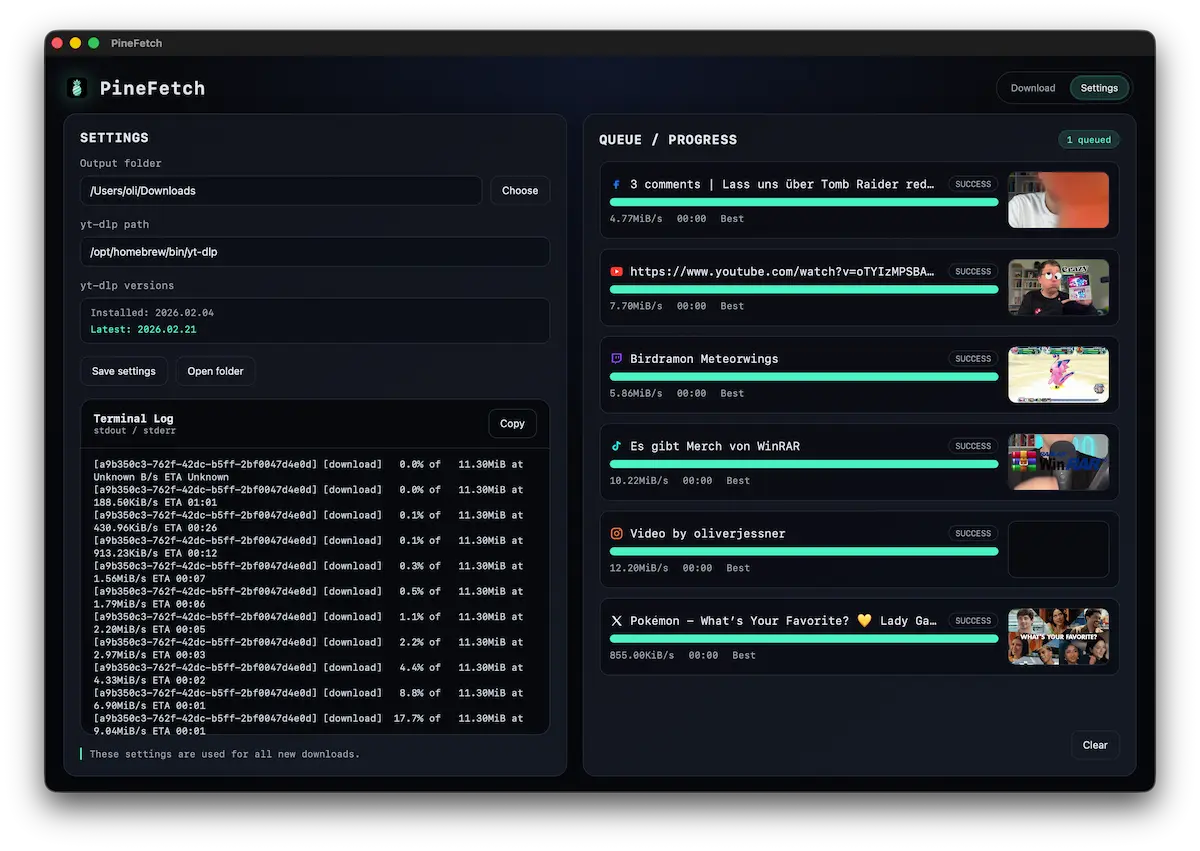Click the progress bar on the Birdramon download
The width and height of the screenshot is (1200, 851).
click(800, 377)
